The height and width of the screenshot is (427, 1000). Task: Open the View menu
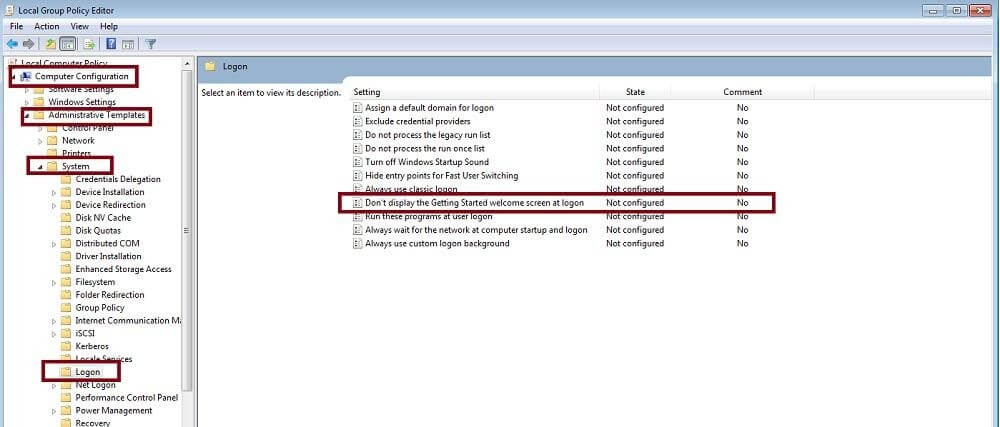(80, 26)
